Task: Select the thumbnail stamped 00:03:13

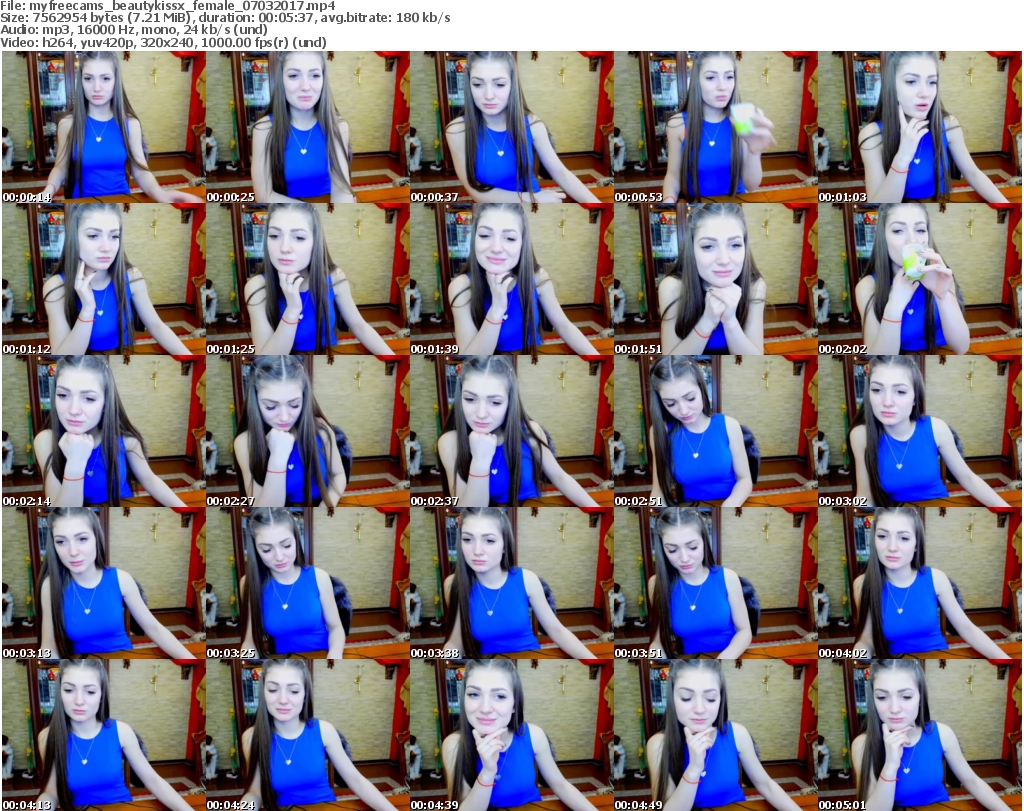Action: (104, 583)
